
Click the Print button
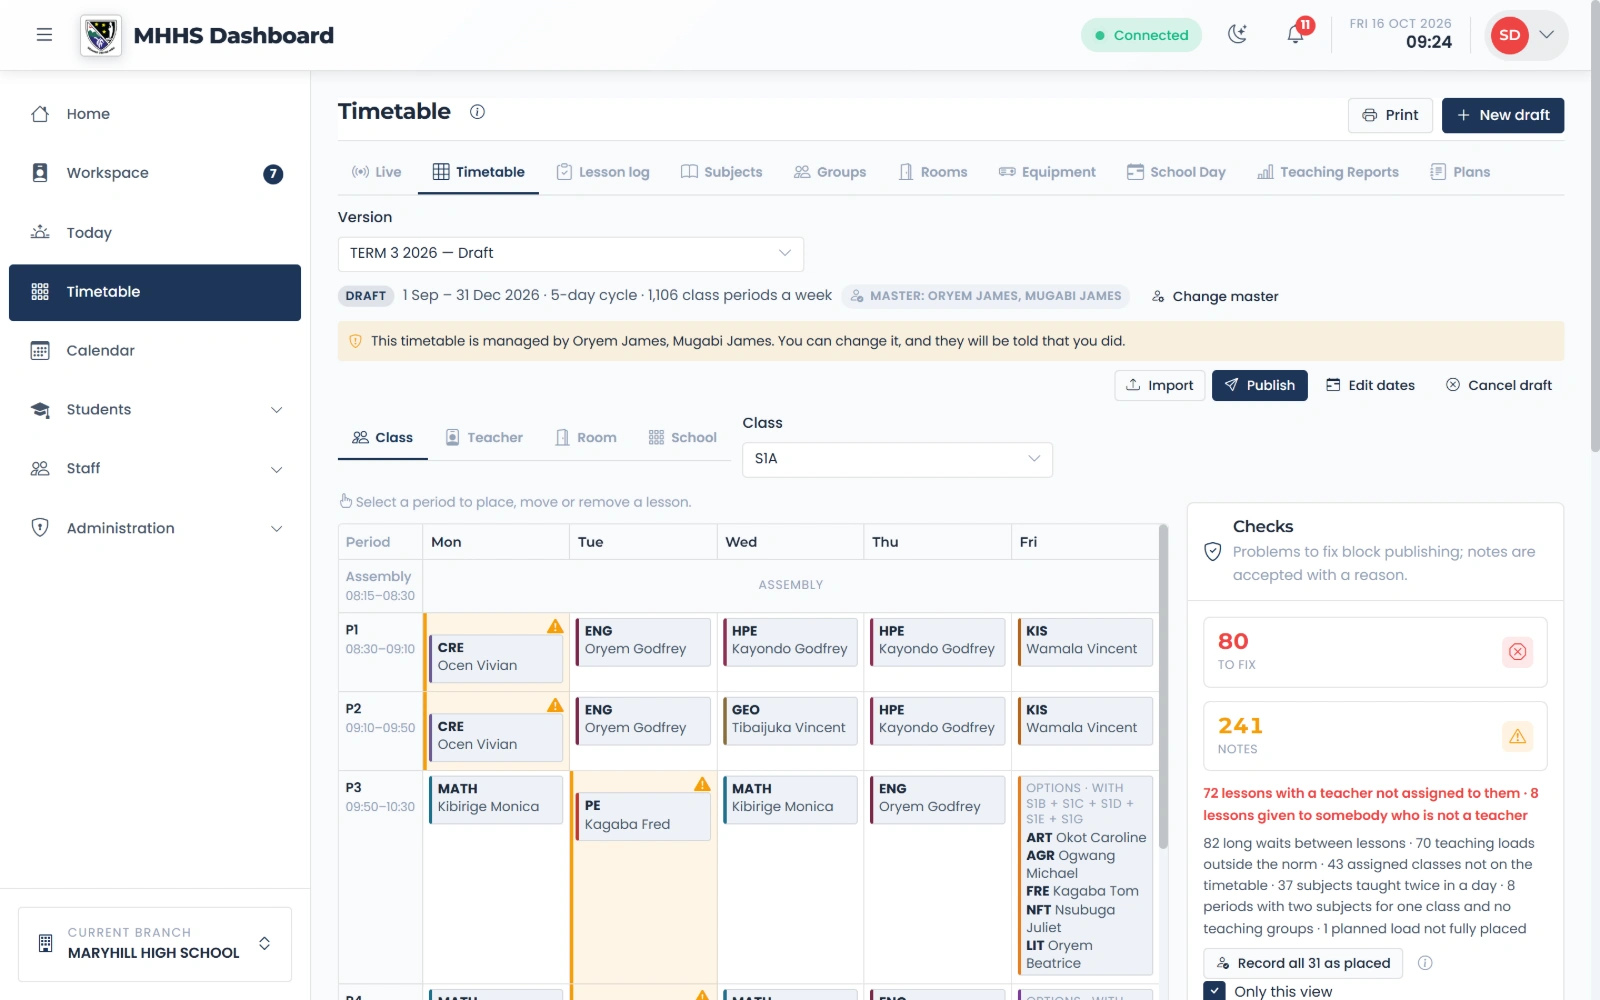tap(1390, 115)
